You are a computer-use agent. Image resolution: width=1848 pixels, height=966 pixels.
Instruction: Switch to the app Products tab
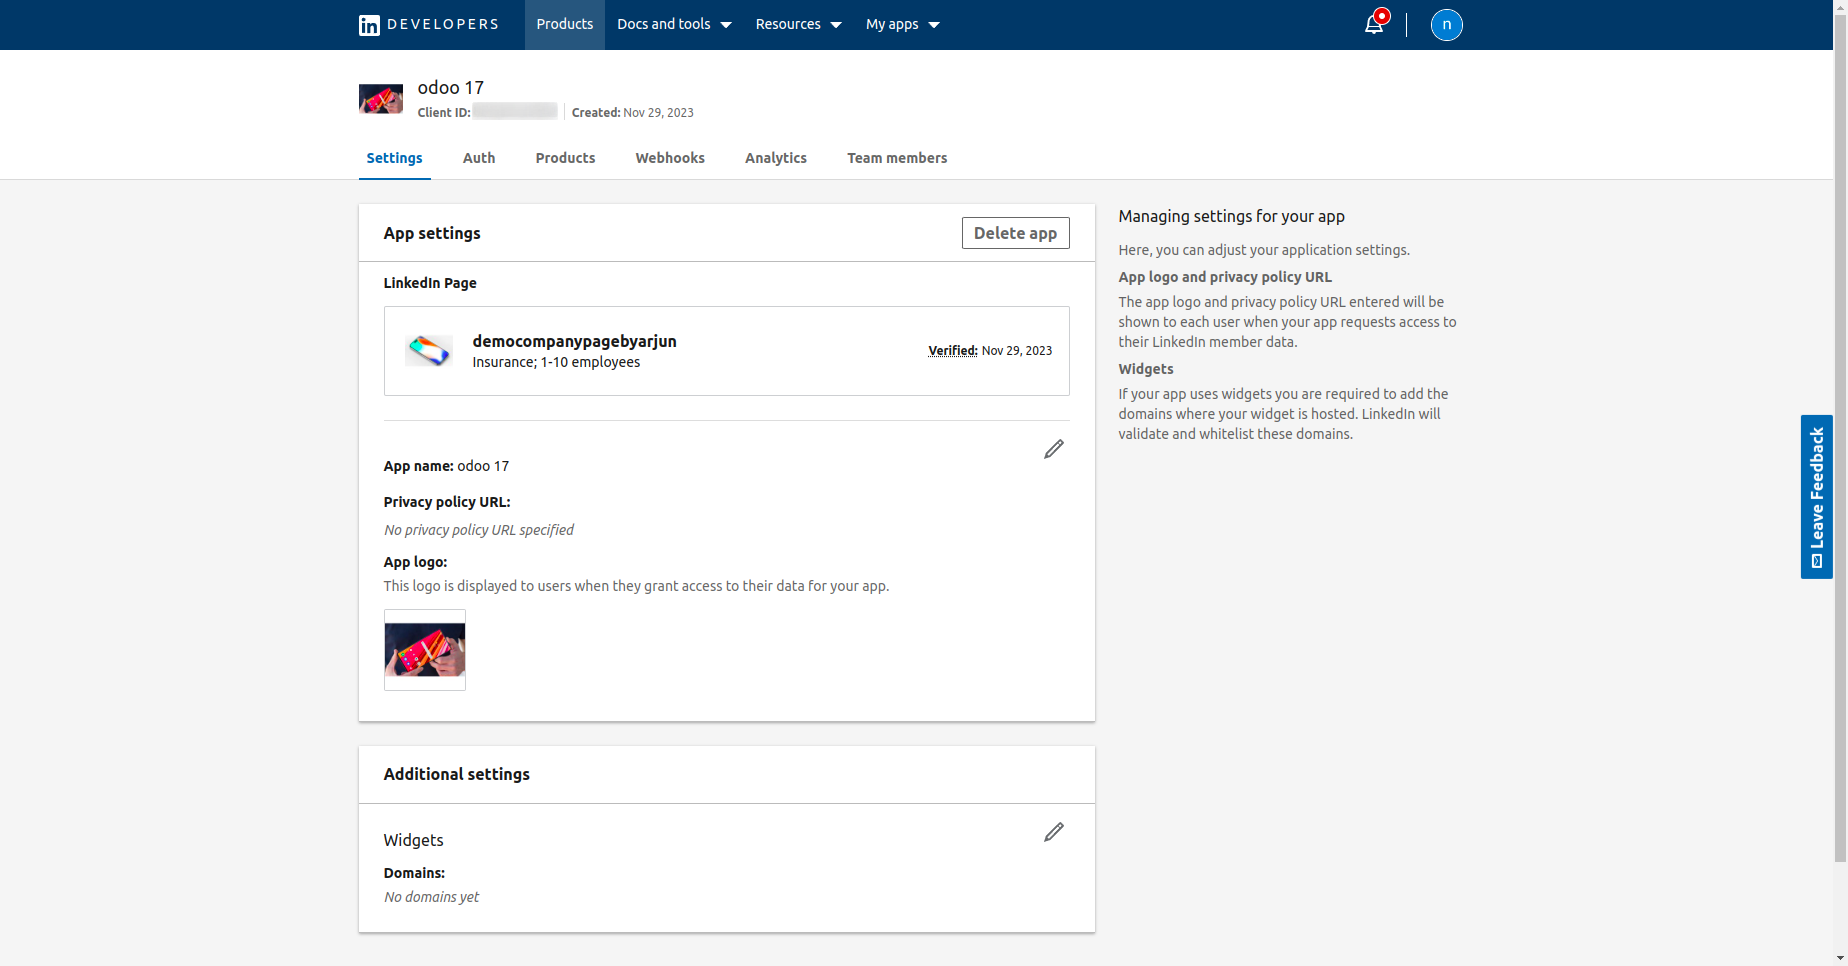point(565,158)
